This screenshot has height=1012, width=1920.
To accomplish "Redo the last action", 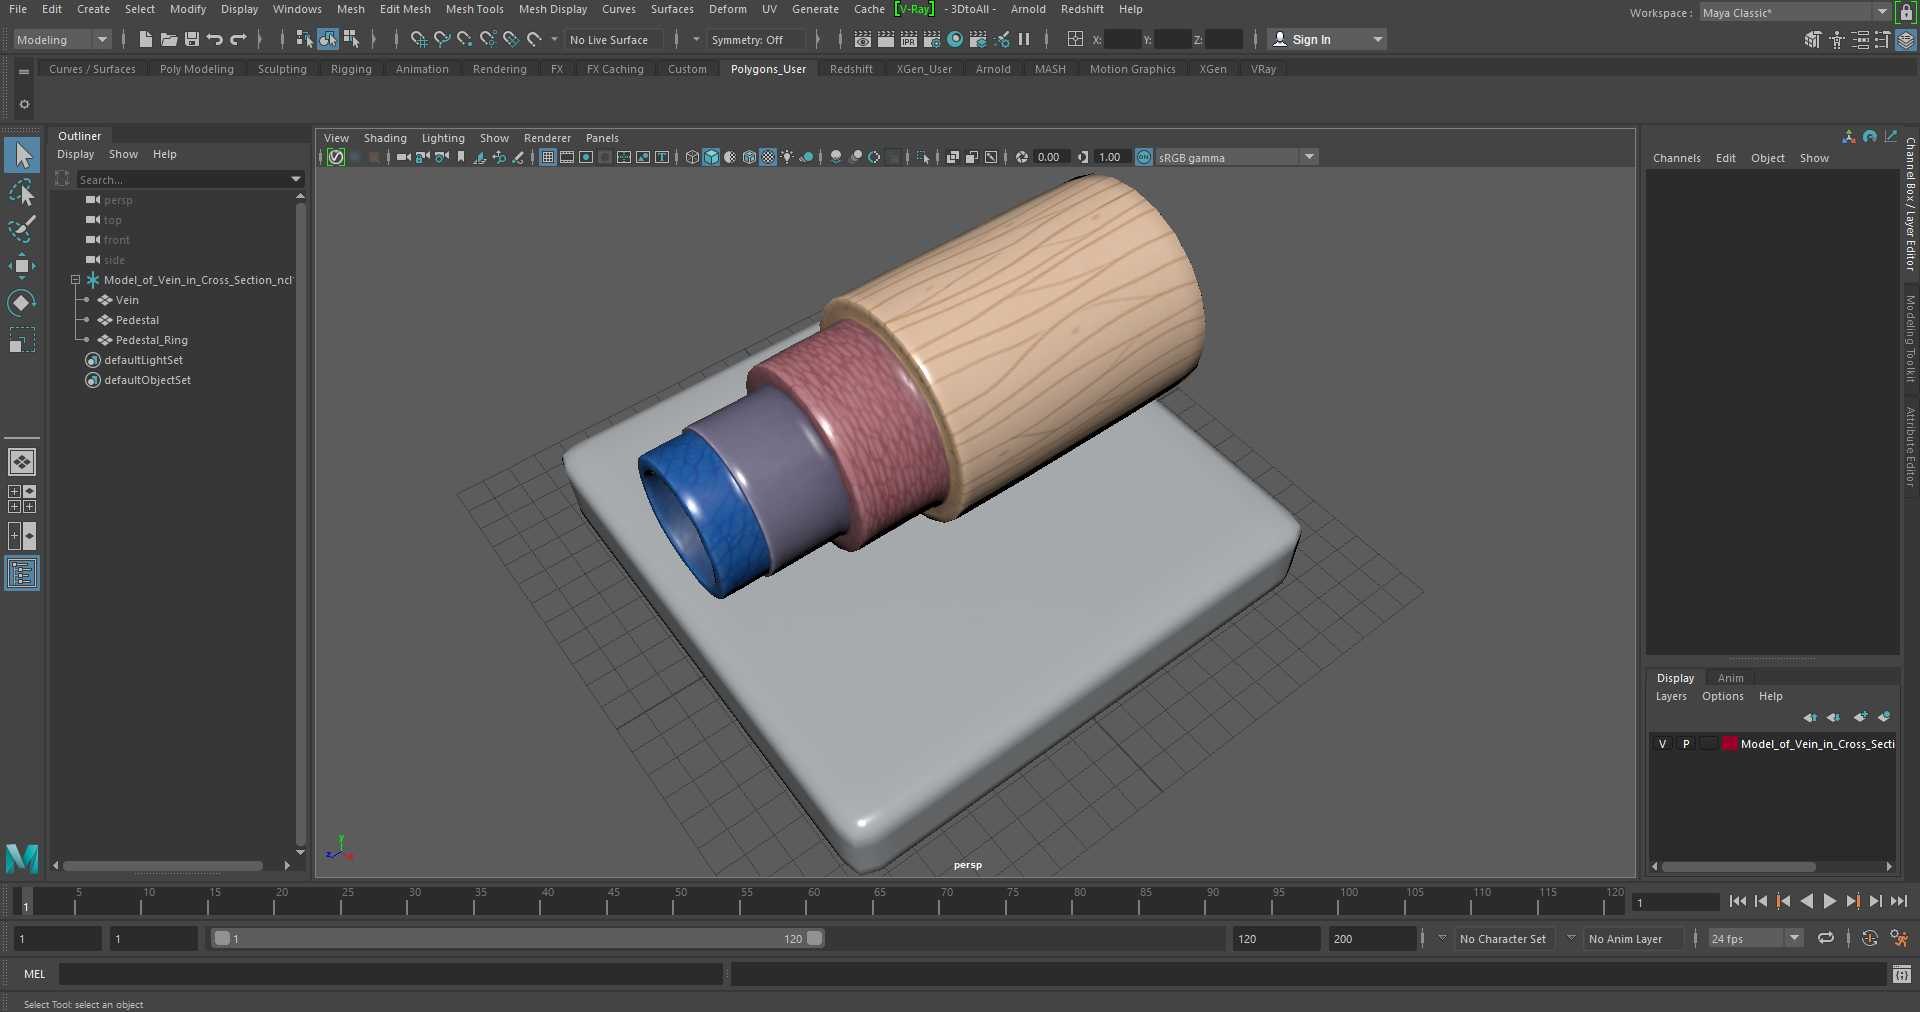I will tap(238, 40).
